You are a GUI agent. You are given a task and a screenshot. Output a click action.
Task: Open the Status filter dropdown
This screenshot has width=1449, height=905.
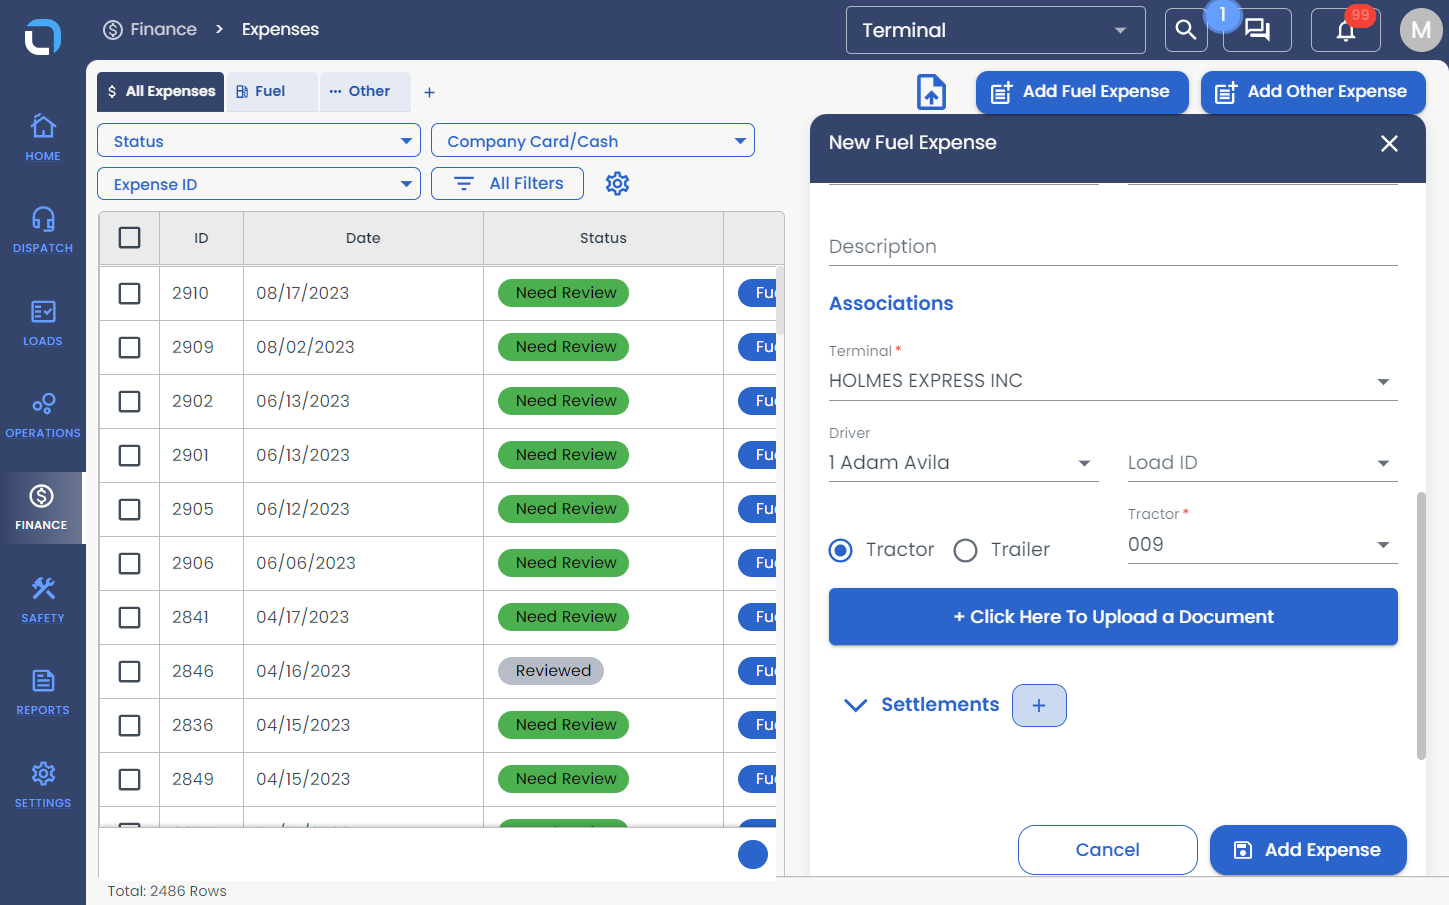(259, 141)
